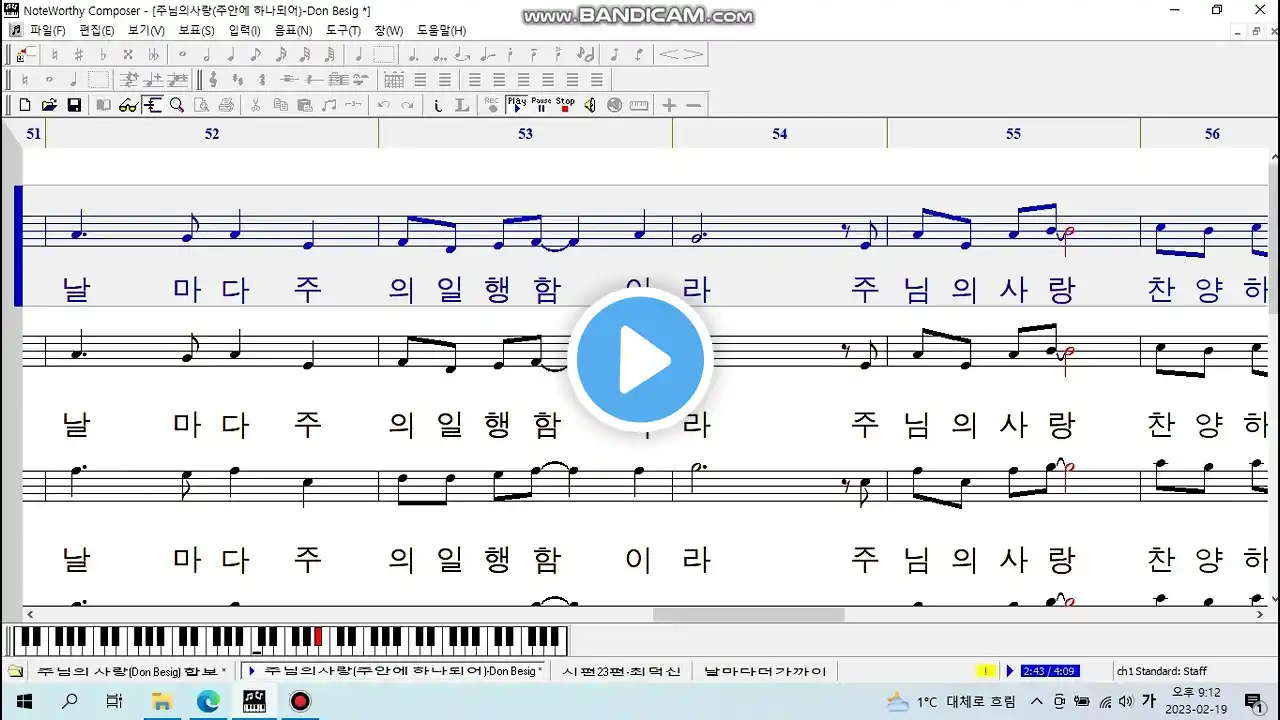
Task: Zoom out with minus icon
Action: point(693,105)
